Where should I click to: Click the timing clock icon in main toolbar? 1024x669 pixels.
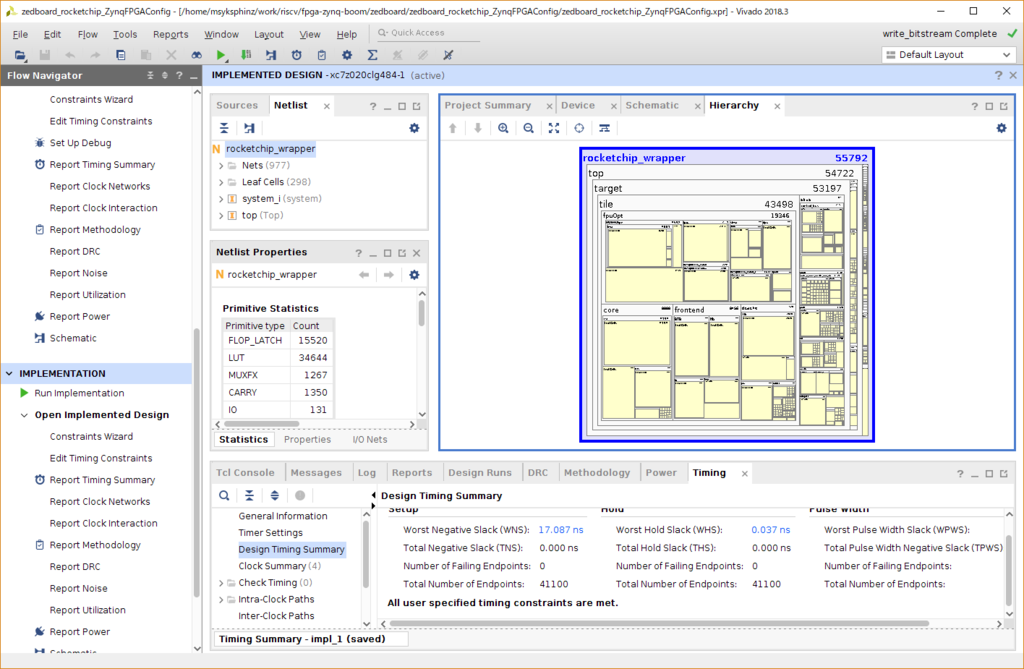coord(296,55)
